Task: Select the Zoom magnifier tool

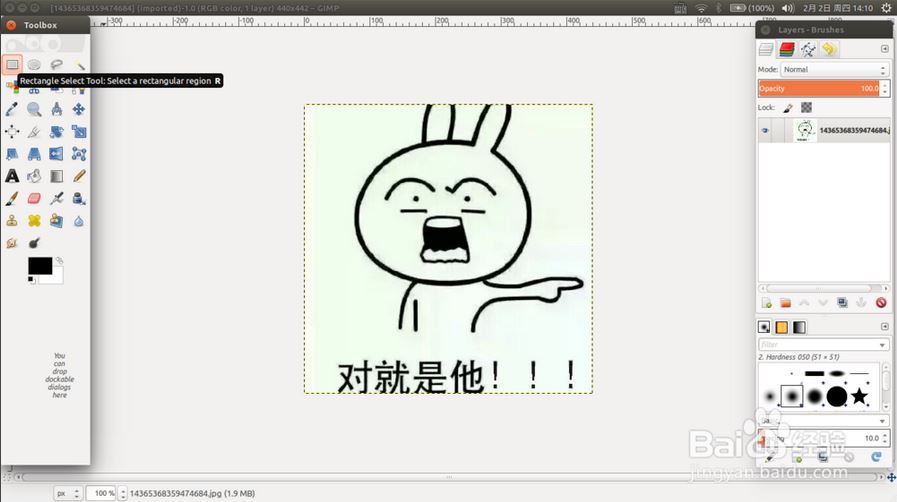Action: pyautogui.click(x=34, y=109)
